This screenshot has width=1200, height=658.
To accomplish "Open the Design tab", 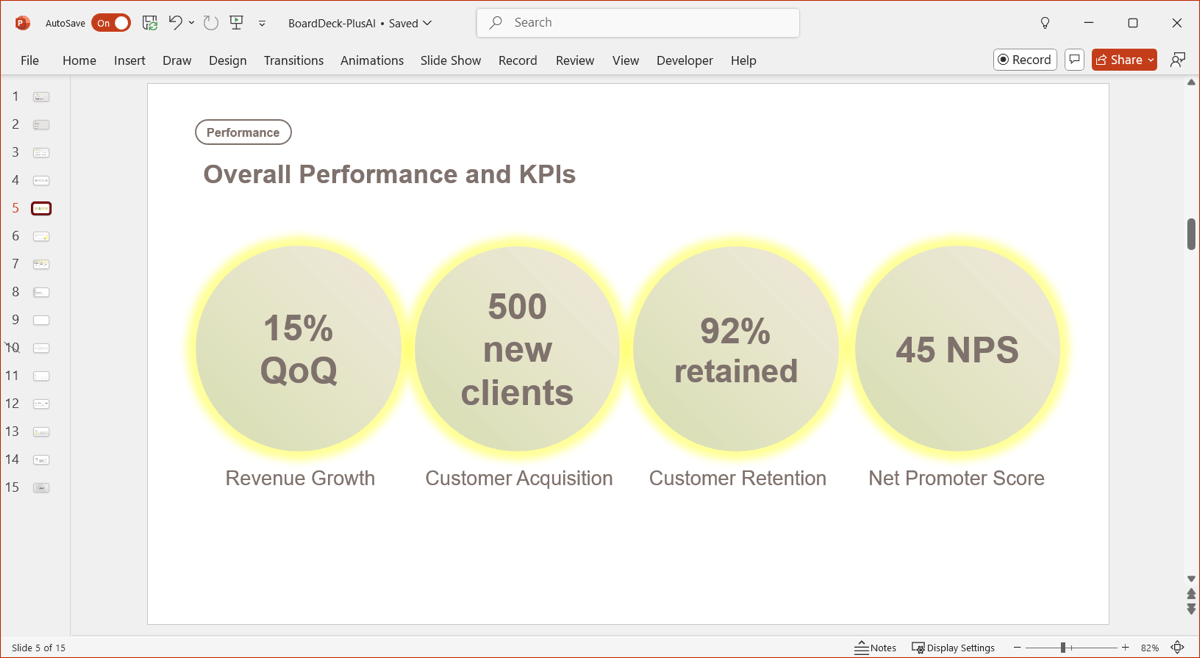I will 228,60.
